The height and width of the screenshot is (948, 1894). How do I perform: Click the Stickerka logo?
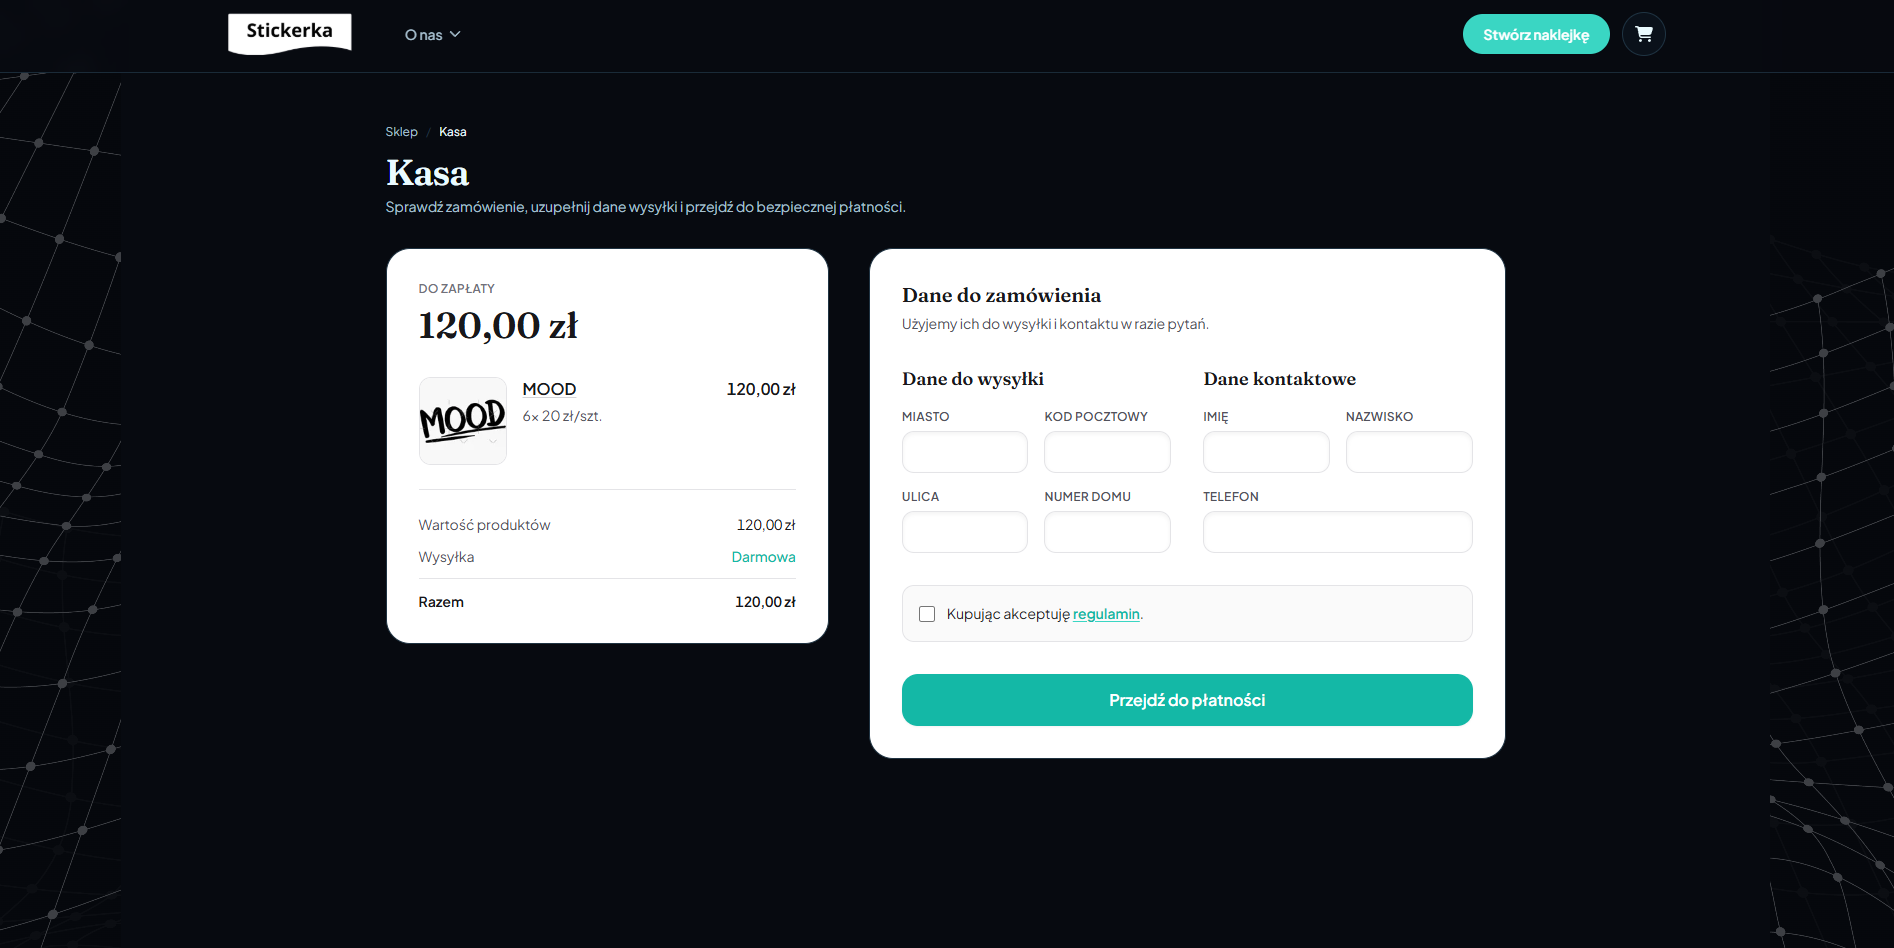point(289,32)
